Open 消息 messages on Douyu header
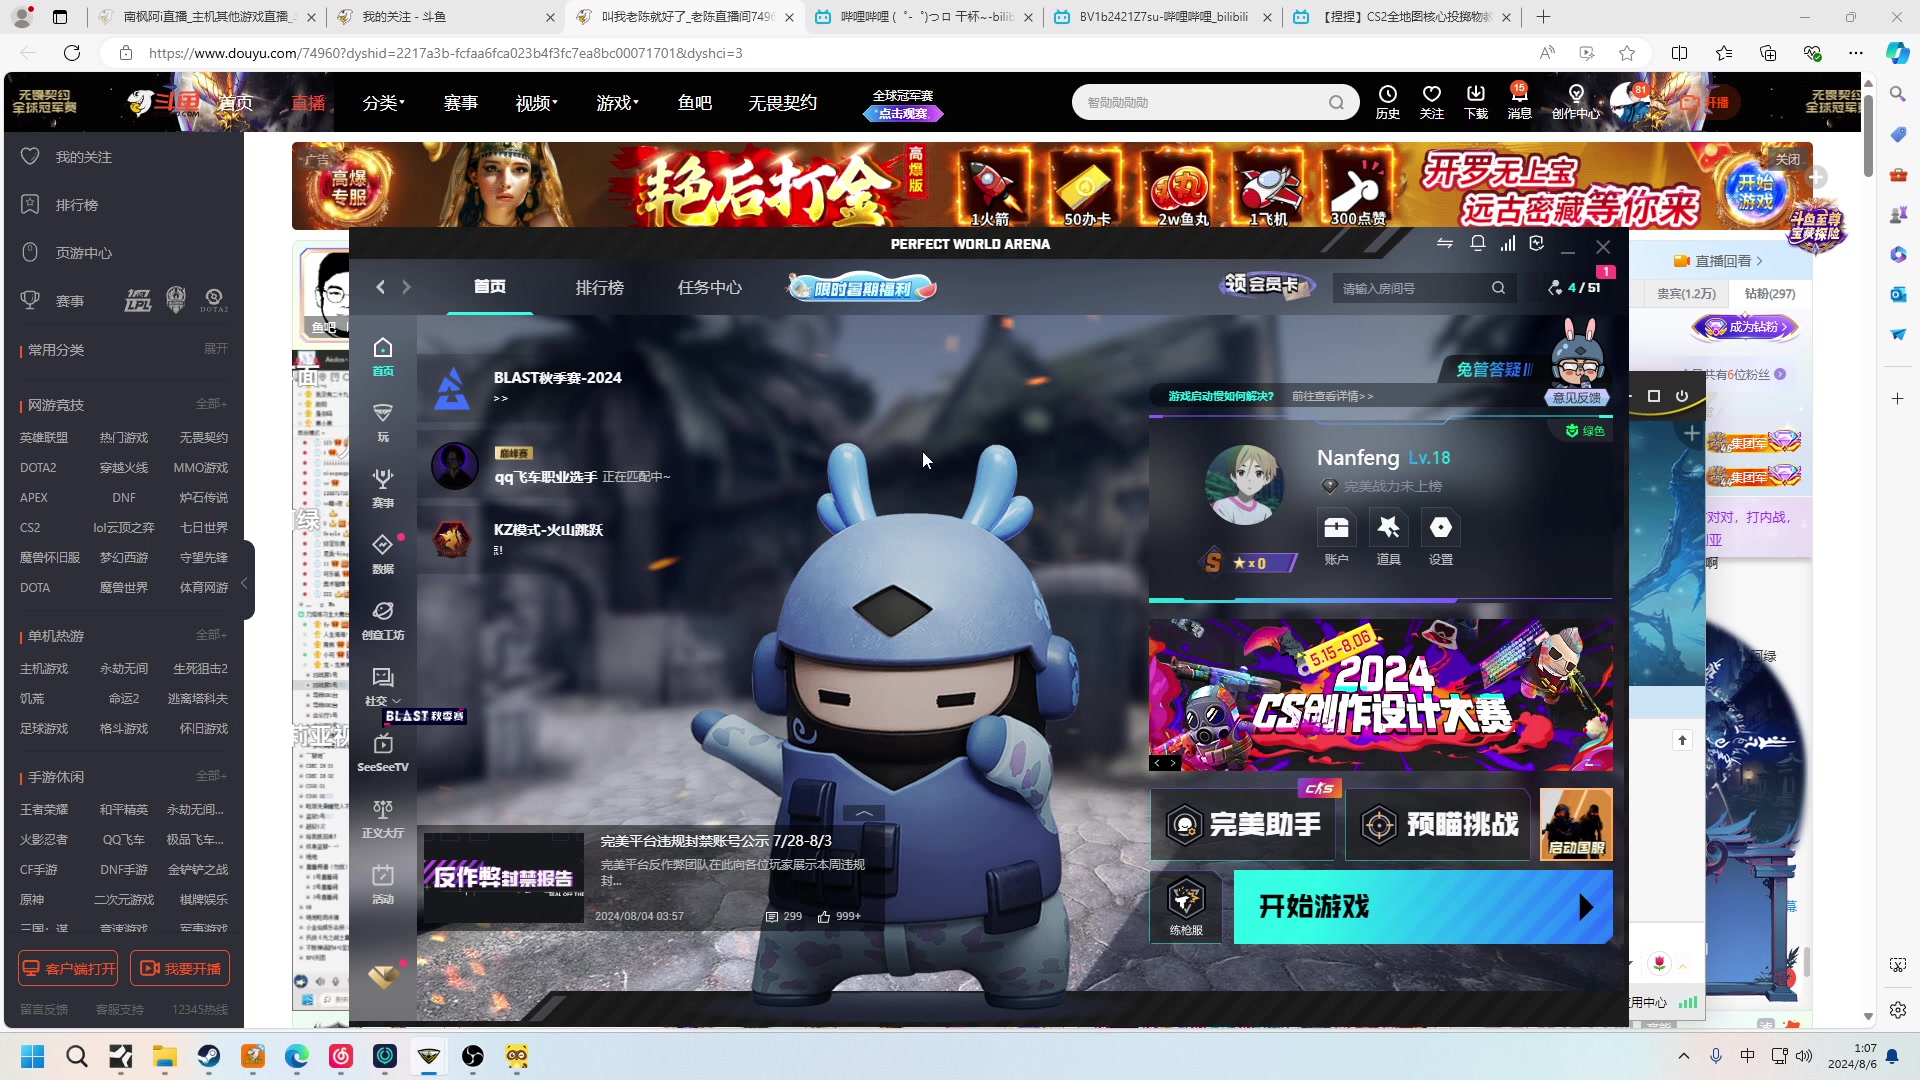1920x1080 pixels. coord(1519,102)
